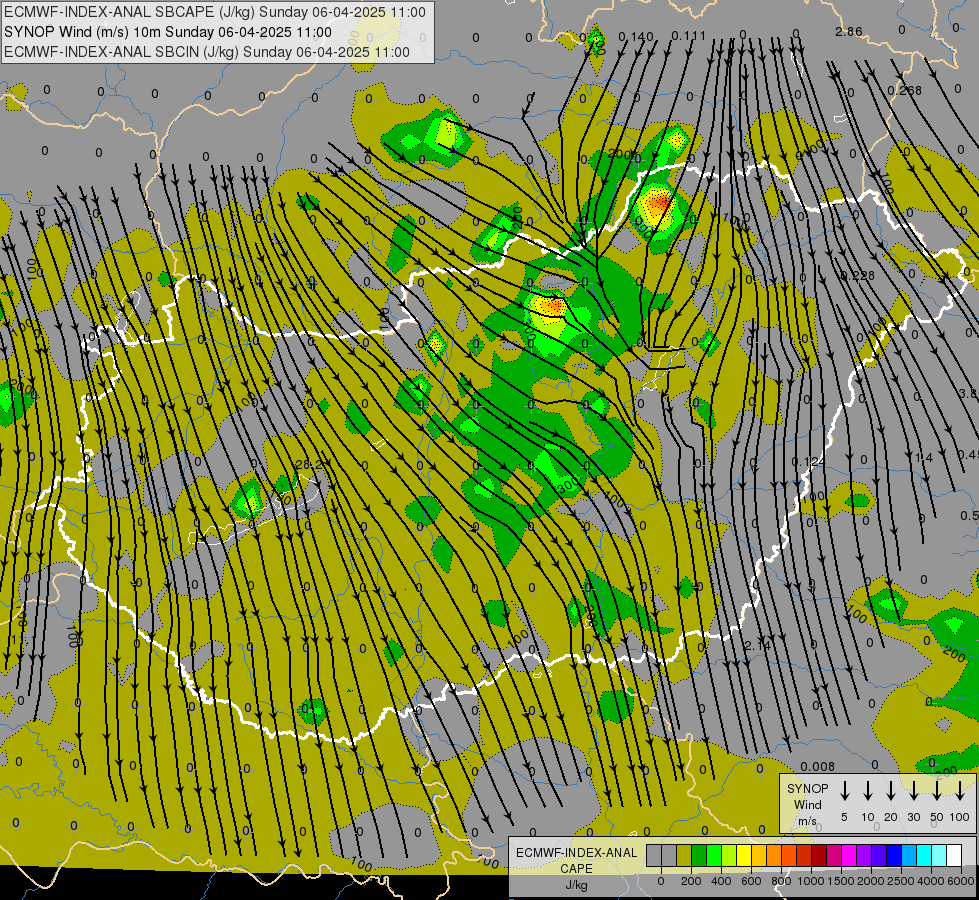Select the pure yellow CAPE legend swatch

744,855
